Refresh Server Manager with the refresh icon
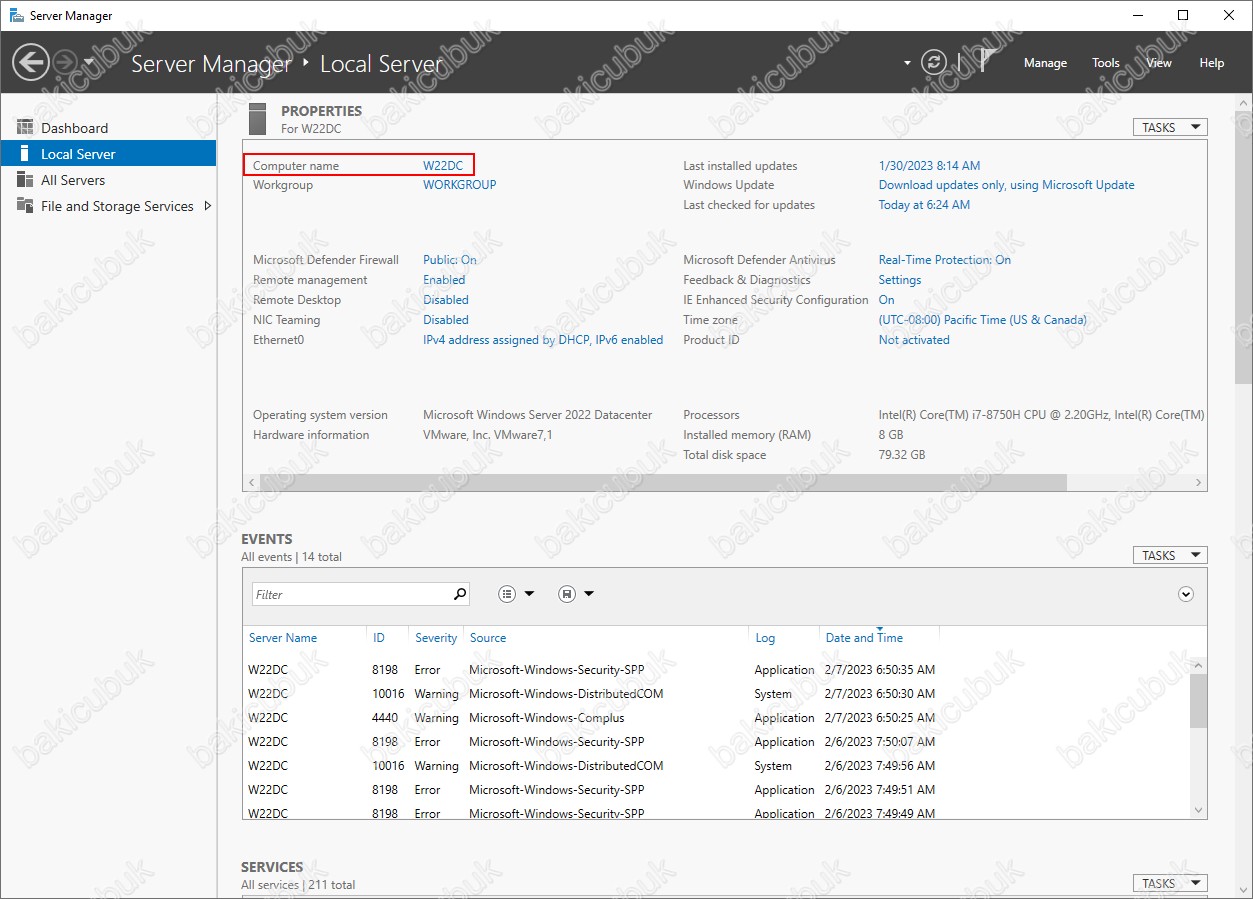The width and height of the screenshot is (1253, 899). pos(933,62)
